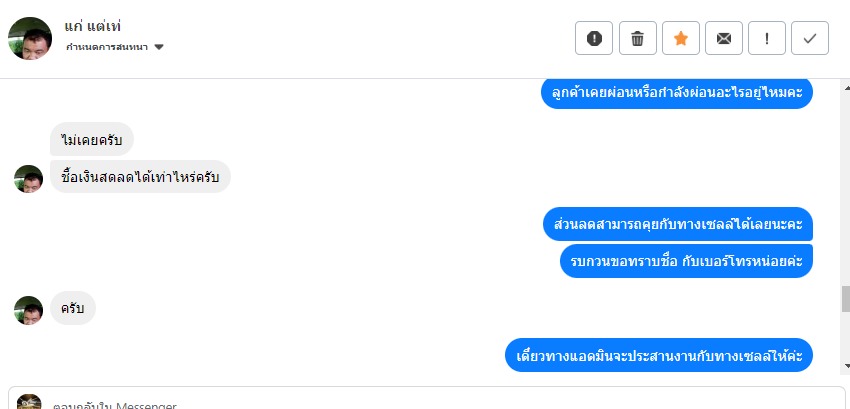Viewport: 850px width, 409px height.
Task: Click the page avatar in reply box
Action: 29,402
